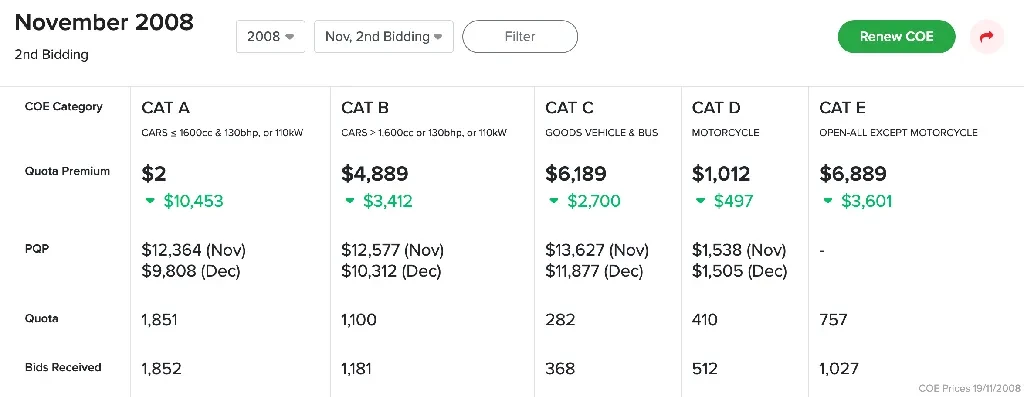Open the 2008 year dropdown

[270, 37]
